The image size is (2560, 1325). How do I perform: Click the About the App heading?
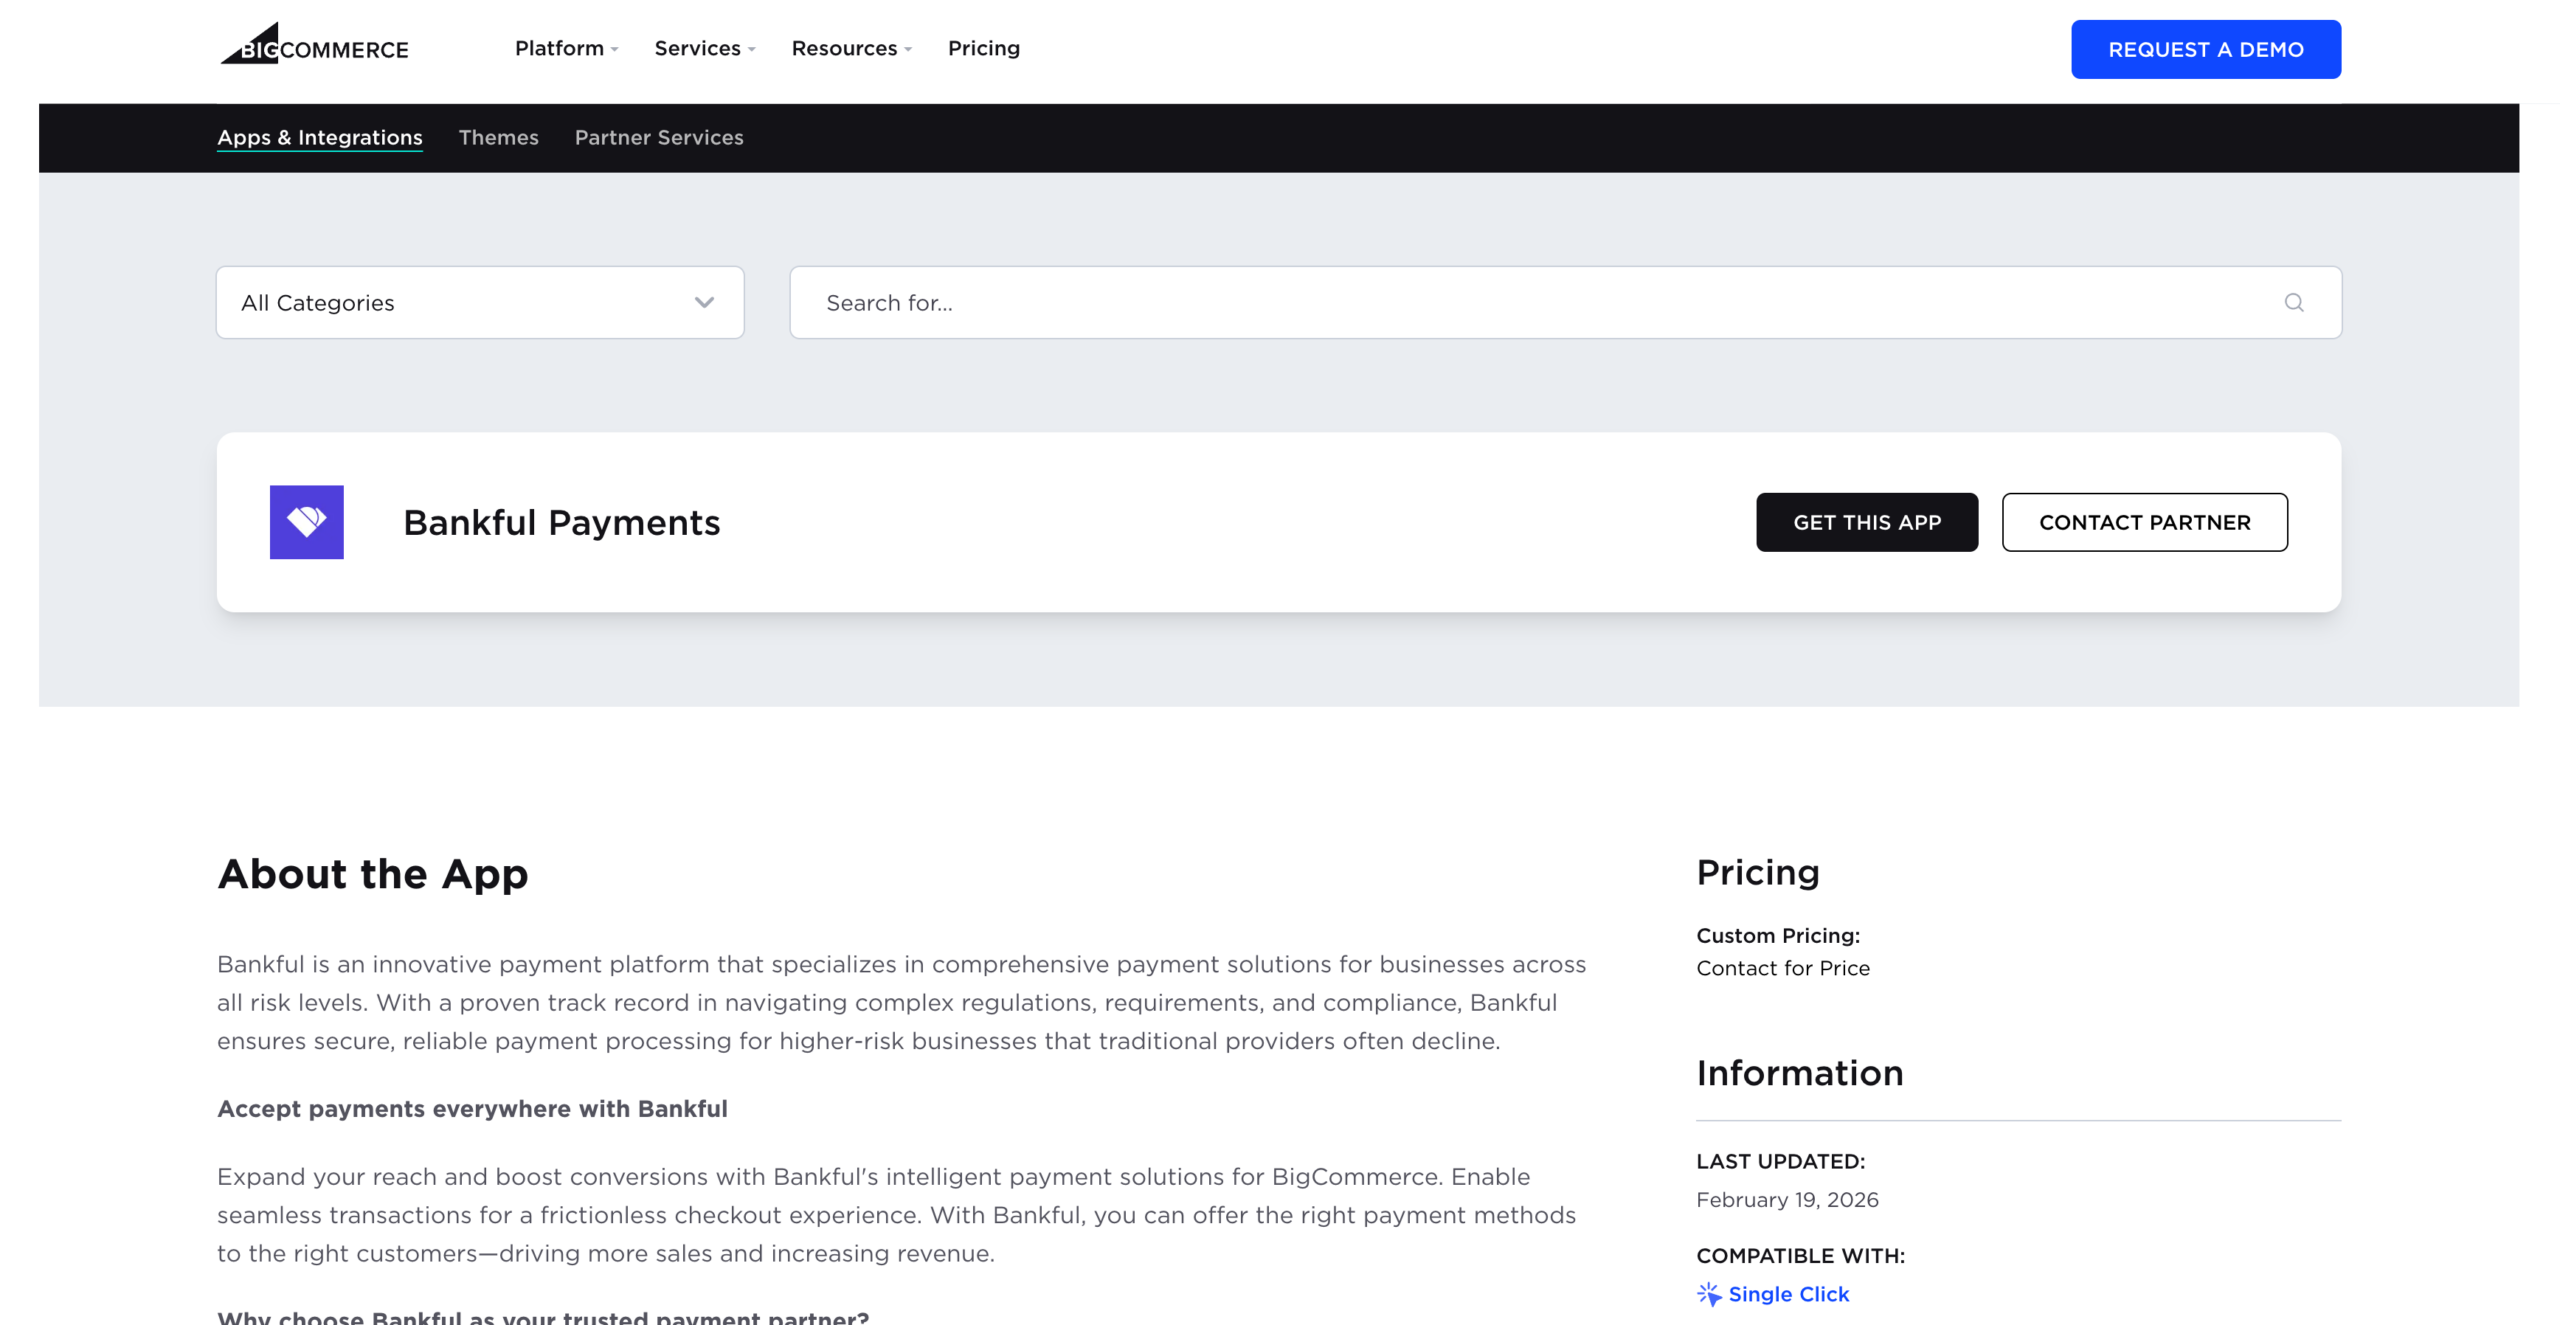(x=372, y=874)
